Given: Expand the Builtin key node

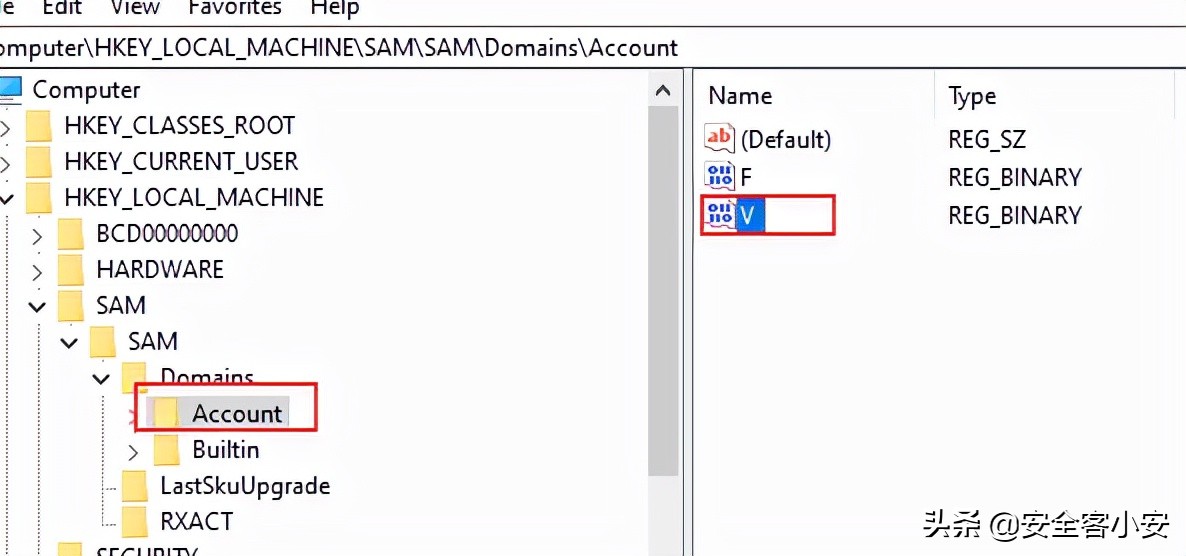Looking at the screenshot, I should (x=133, y=451).
